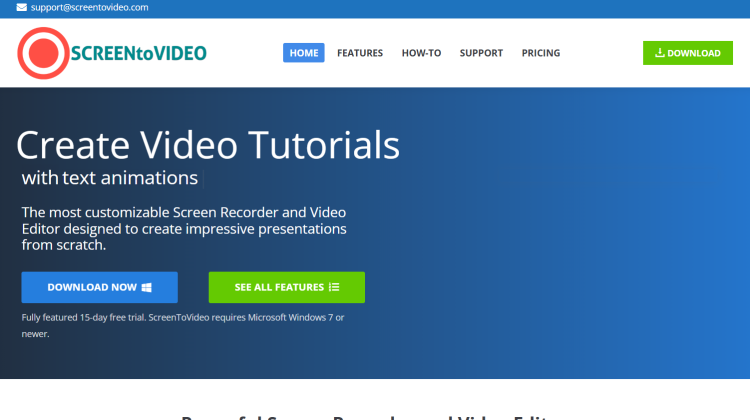Open the FEATURES menu item
This screenshot has height=420, width=750.
(360, 53)
